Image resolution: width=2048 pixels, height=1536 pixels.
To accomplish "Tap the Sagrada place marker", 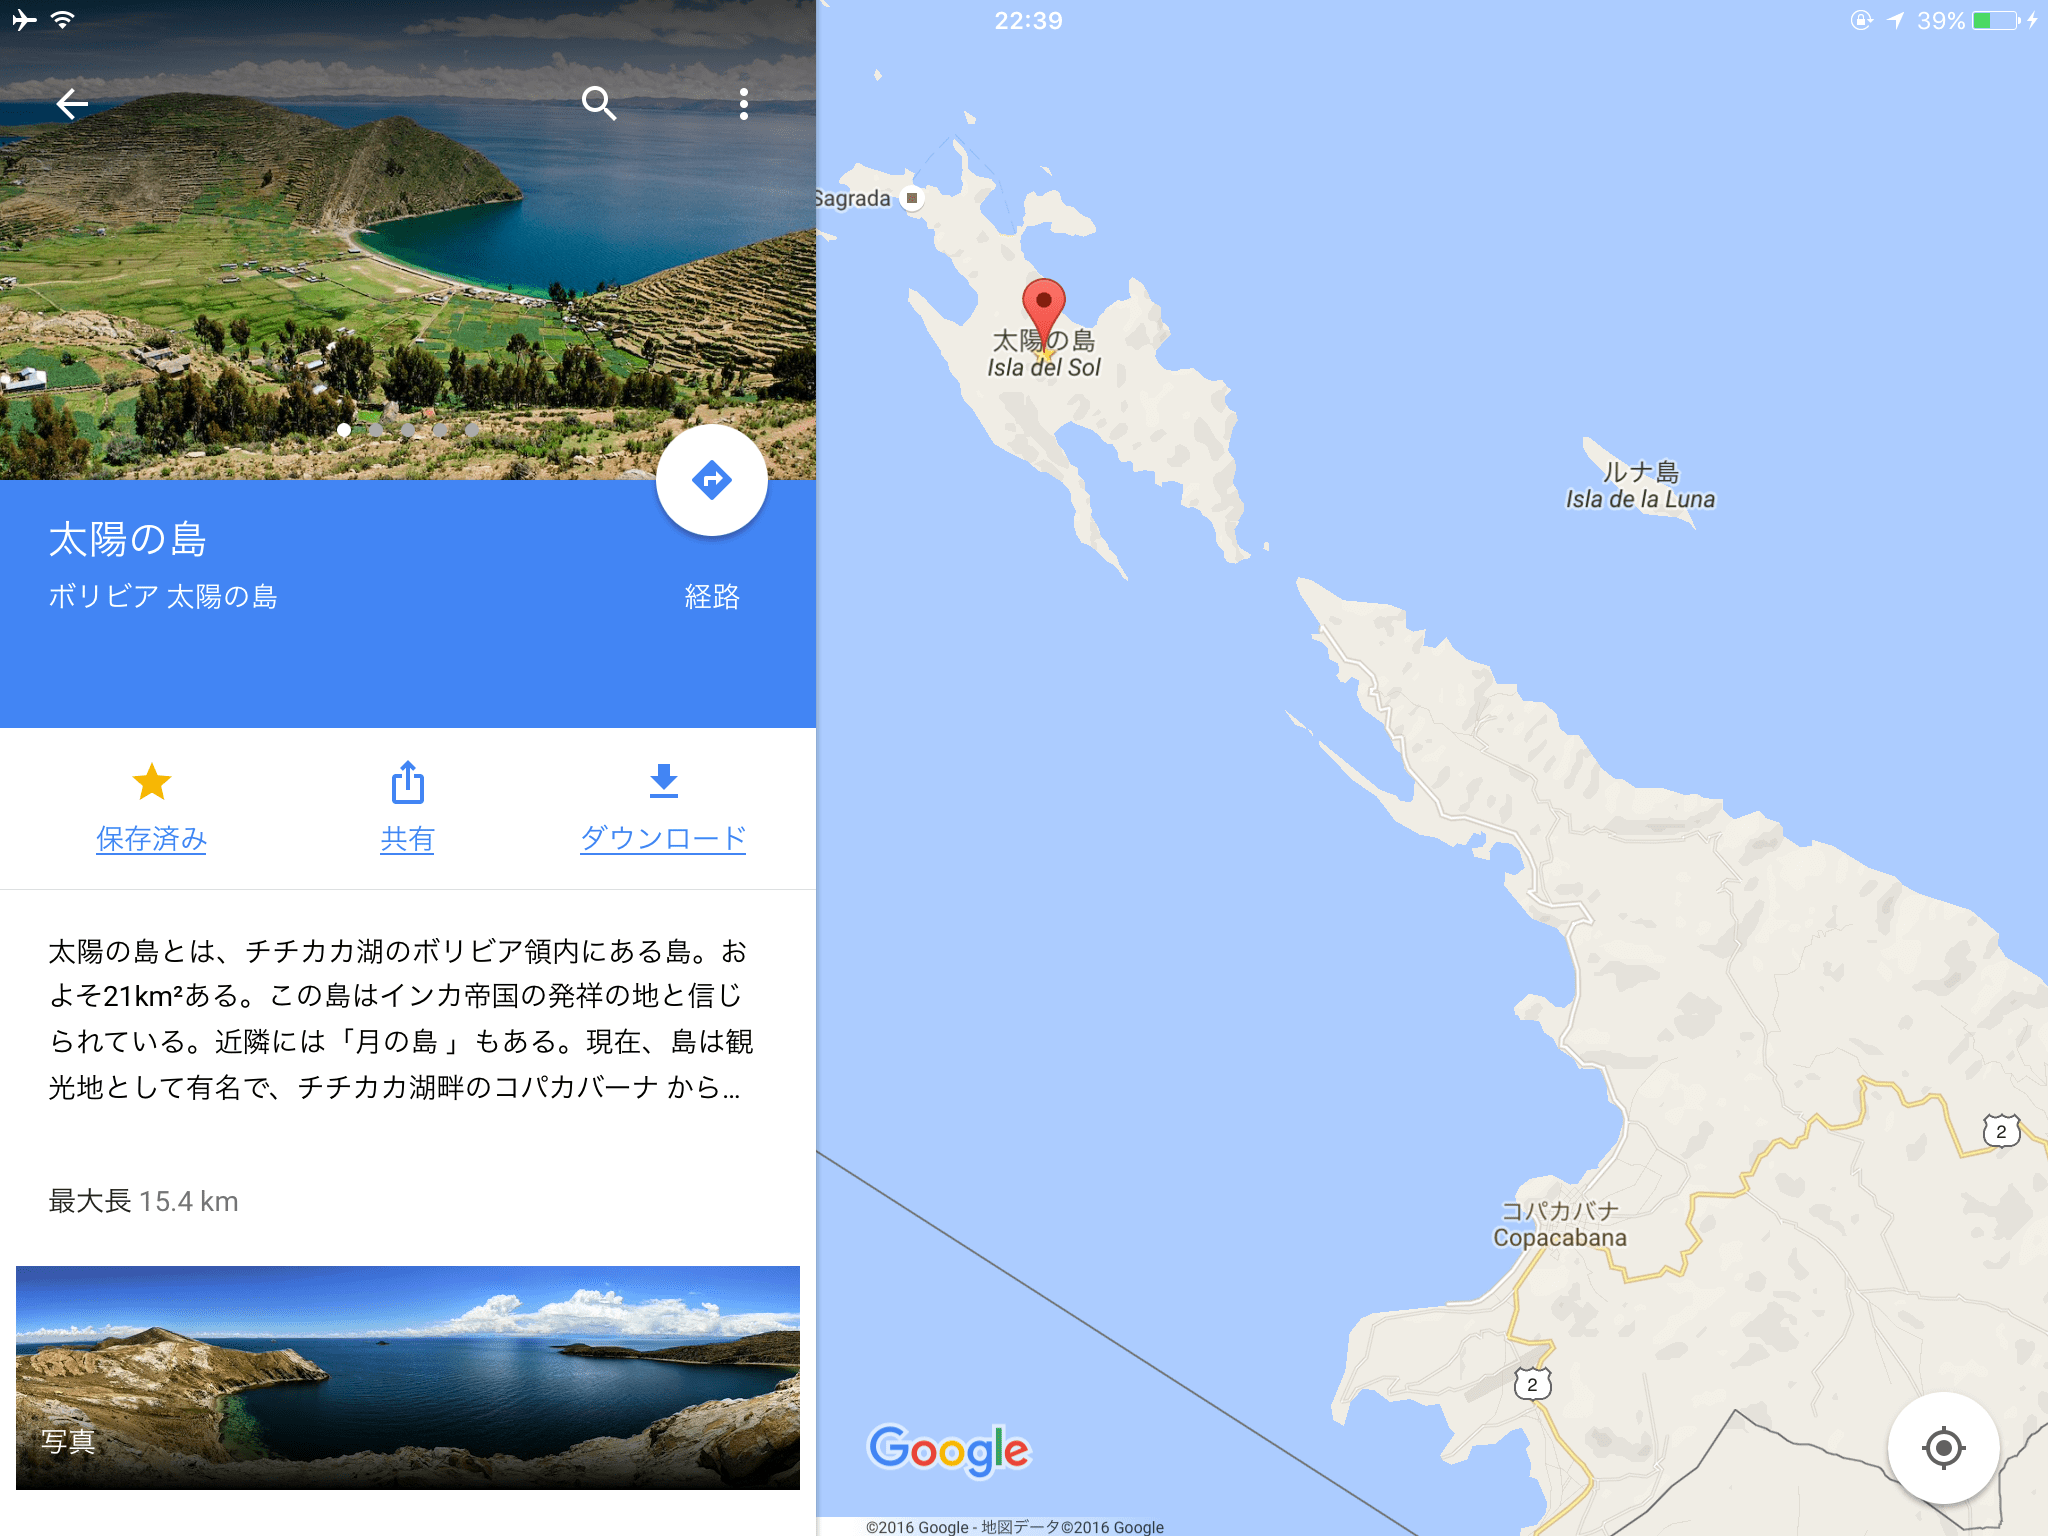I will [x=911, y=198].
